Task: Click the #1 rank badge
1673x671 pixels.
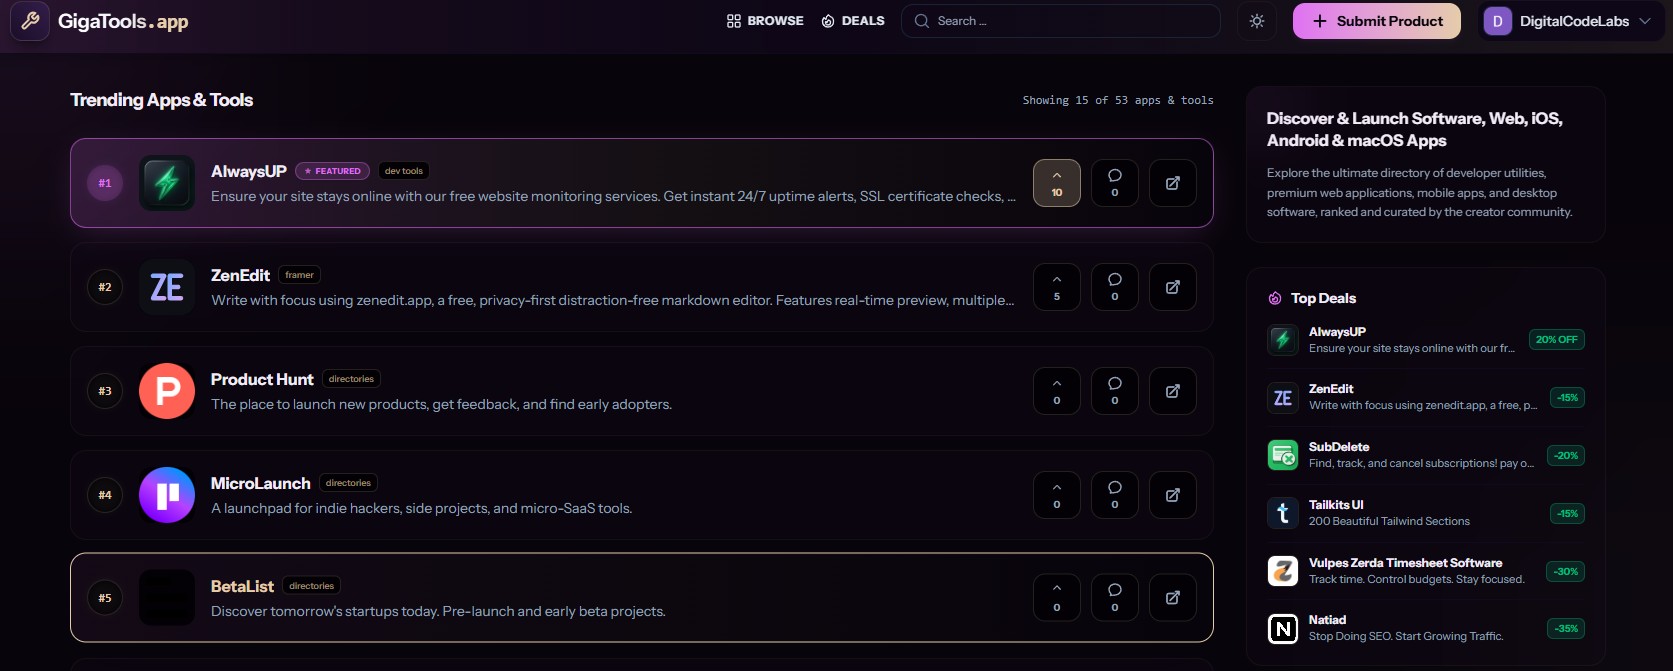Action: click(x=105, y=183)
